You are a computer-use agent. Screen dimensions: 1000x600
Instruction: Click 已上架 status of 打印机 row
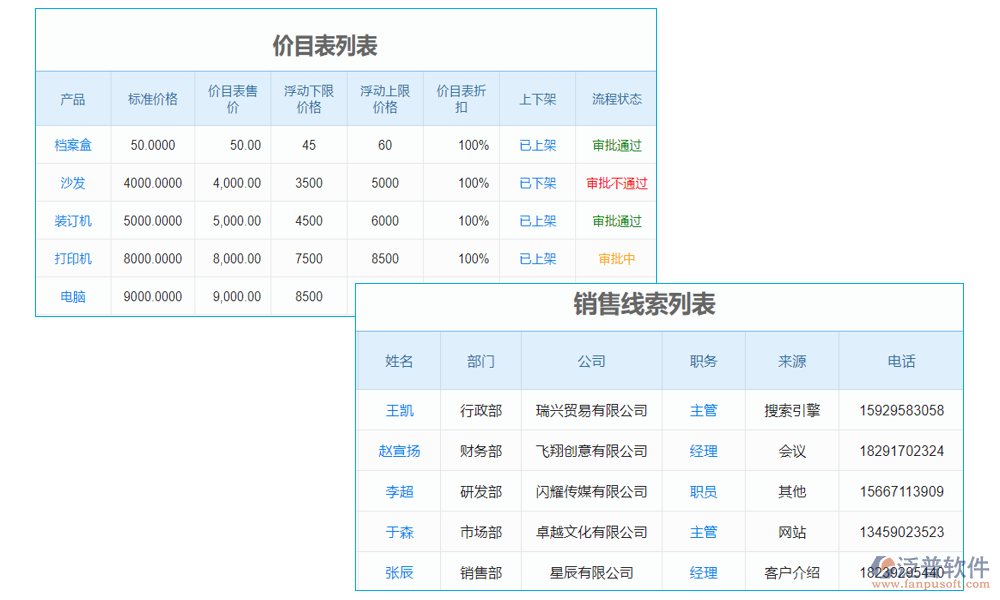(537, 258)
